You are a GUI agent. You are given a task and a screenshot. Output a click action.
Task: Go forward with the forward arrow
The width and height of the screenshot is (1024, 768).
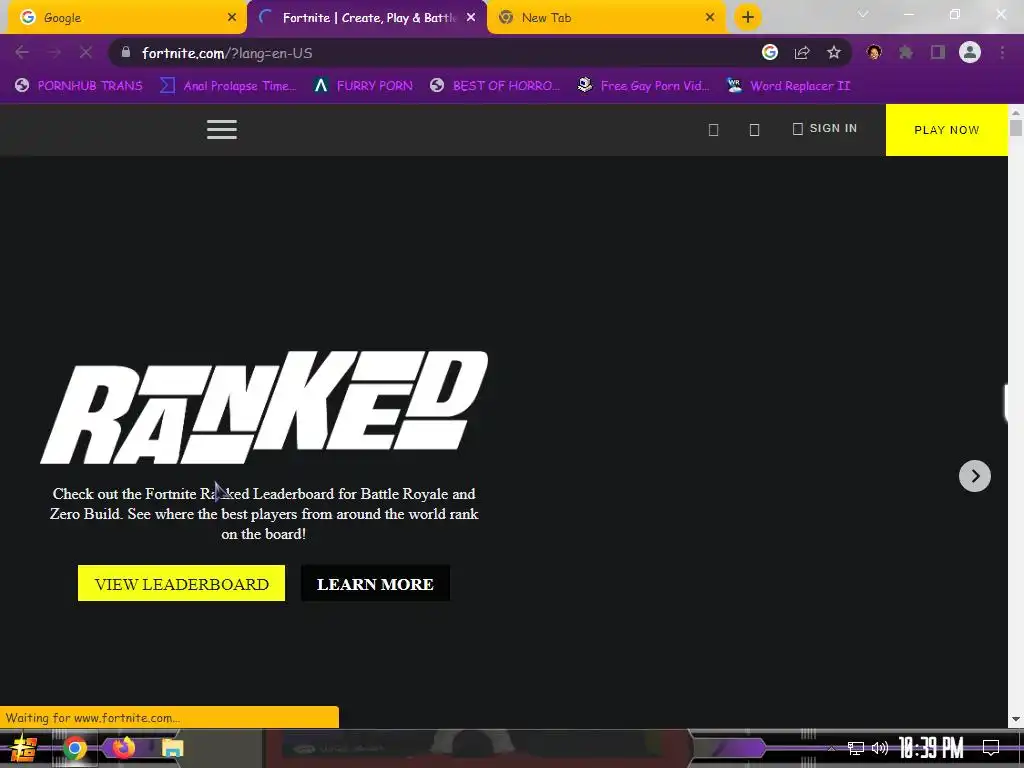[54, 53]
